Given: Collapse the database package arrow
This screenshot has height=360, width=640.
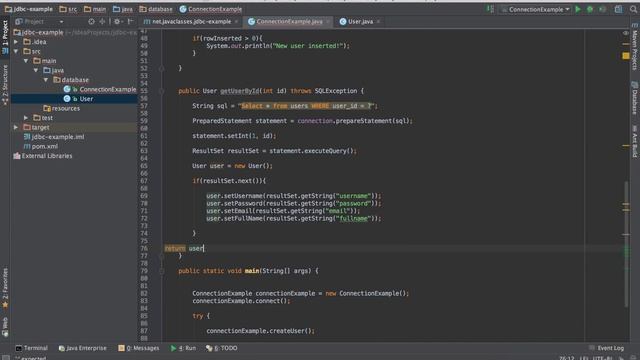Looking at the screenshot, I should (46, 80).
